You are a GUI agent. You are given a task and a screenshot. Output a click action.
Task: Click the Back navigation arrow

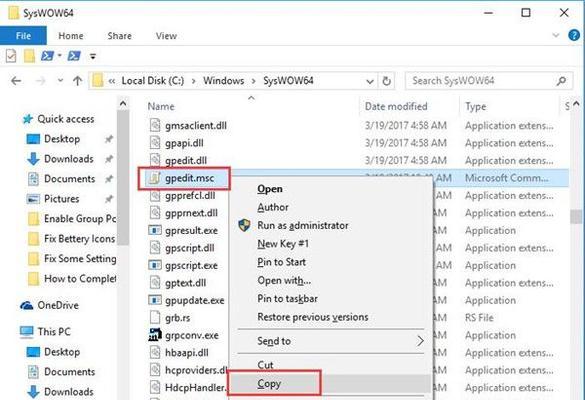coord(16,81)
